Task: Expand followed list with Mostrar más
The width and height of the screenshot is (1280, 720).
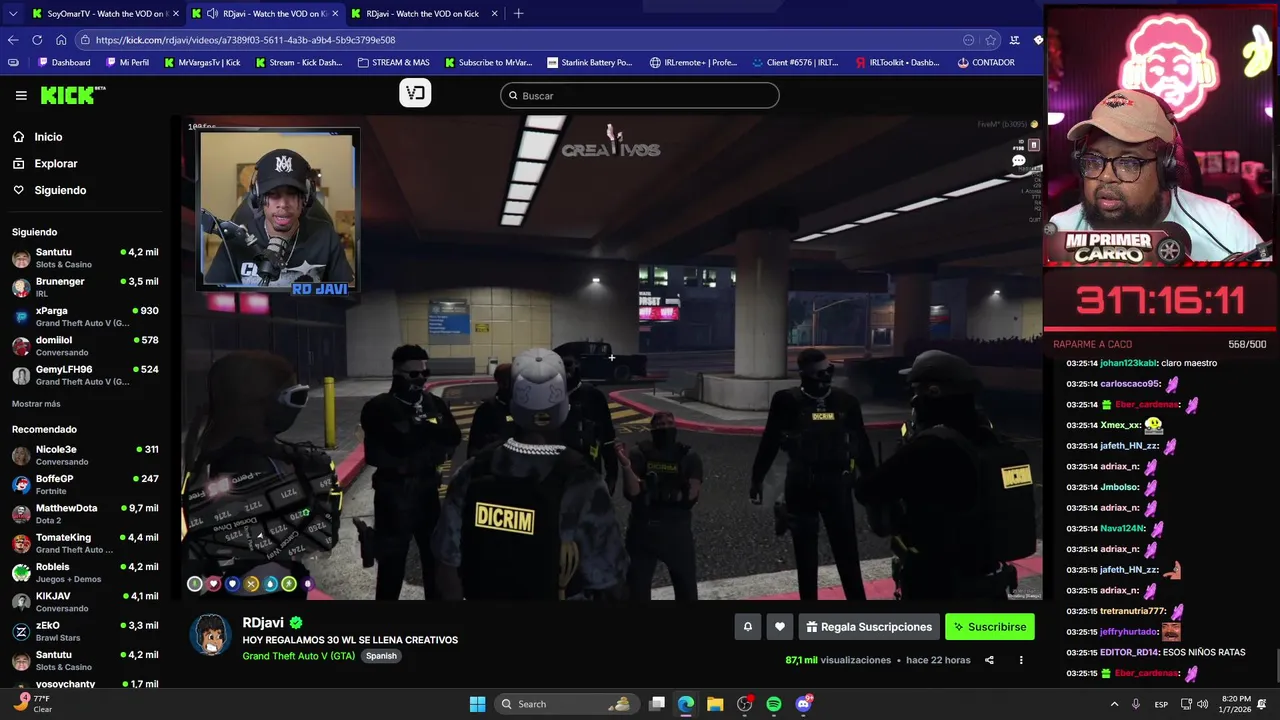Action: coord(36,404)
